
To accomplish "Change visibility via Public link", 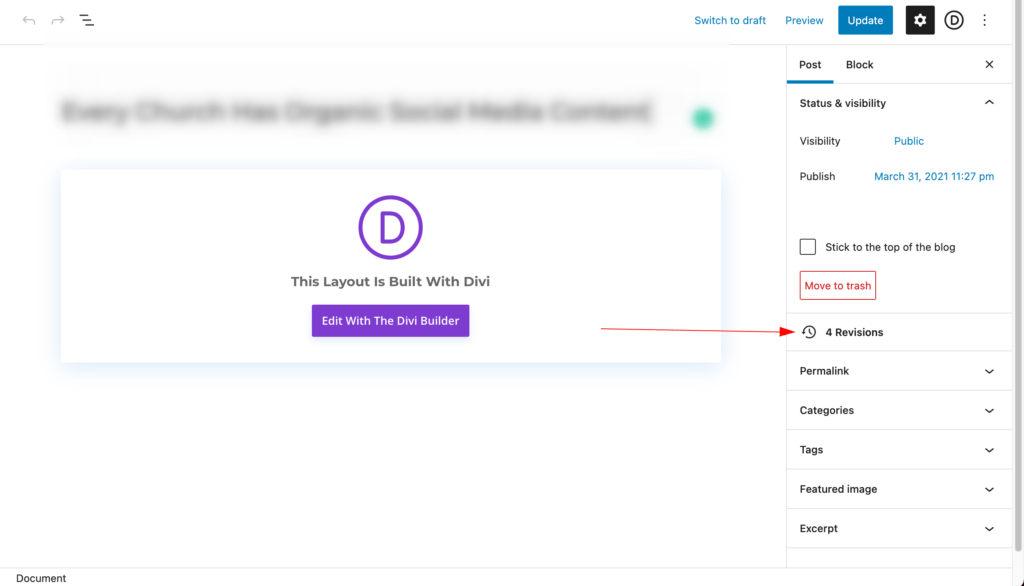I will coord(908,141).
